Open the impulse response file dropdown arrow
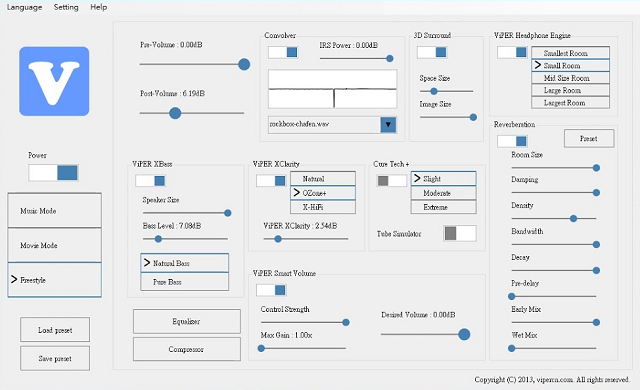 (388, 124)
